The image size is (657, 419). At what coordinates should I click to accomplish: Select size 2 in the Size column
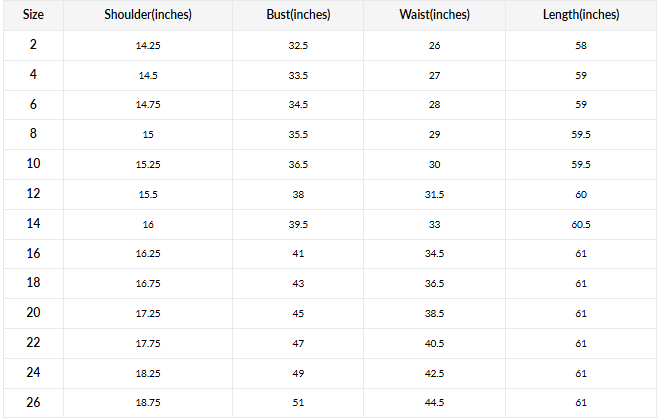33,44
